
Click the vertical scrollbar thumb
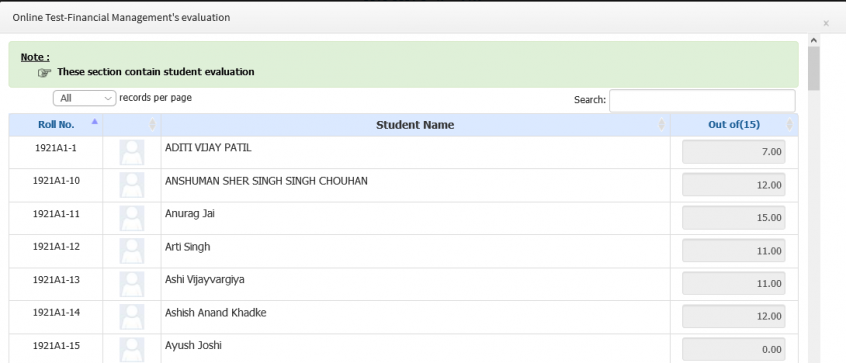tap(814, 68)
